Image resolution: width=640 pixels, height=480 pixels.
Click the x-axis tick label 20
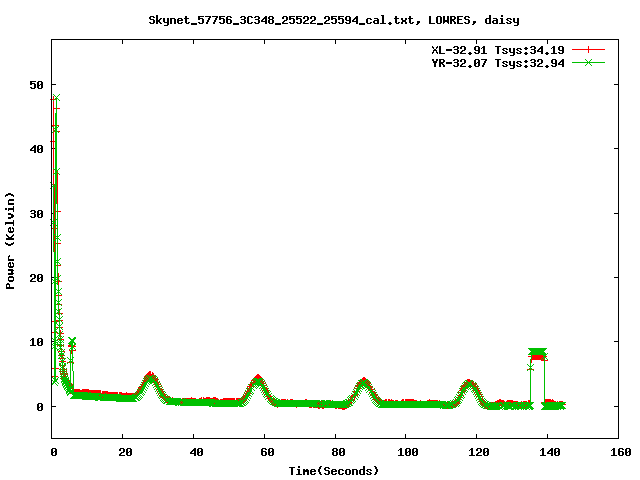click(x=125, y=452)
